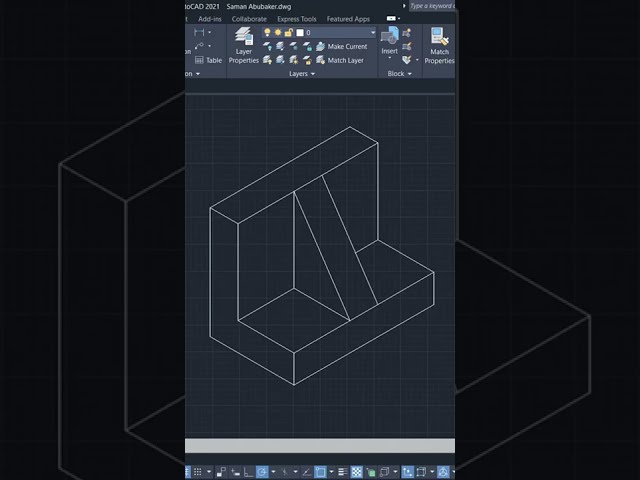Click the Object Snap Tracking status icon

click(x=307, y=472)
